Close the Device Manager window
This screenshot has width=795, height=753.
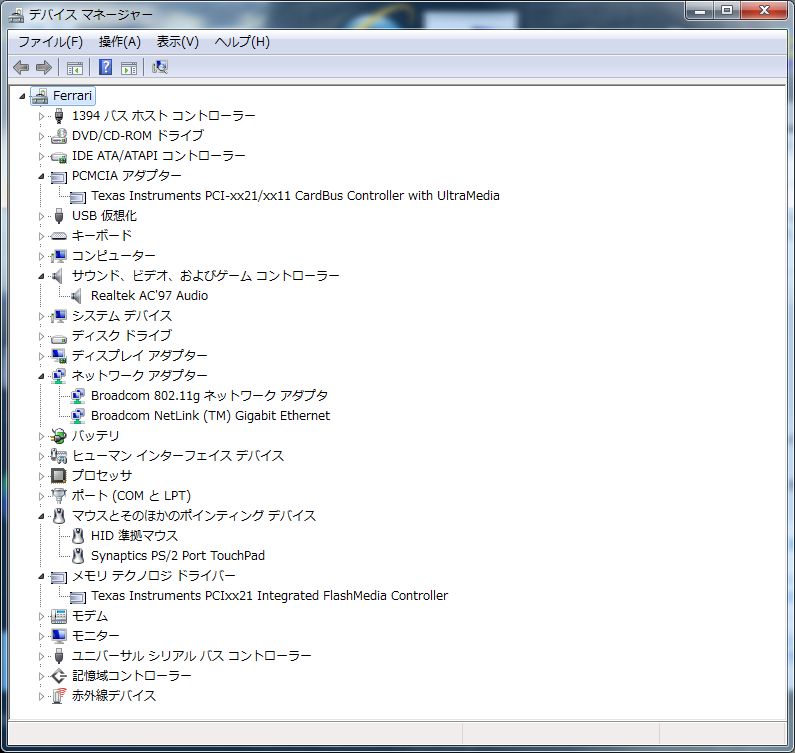(764, 11)
